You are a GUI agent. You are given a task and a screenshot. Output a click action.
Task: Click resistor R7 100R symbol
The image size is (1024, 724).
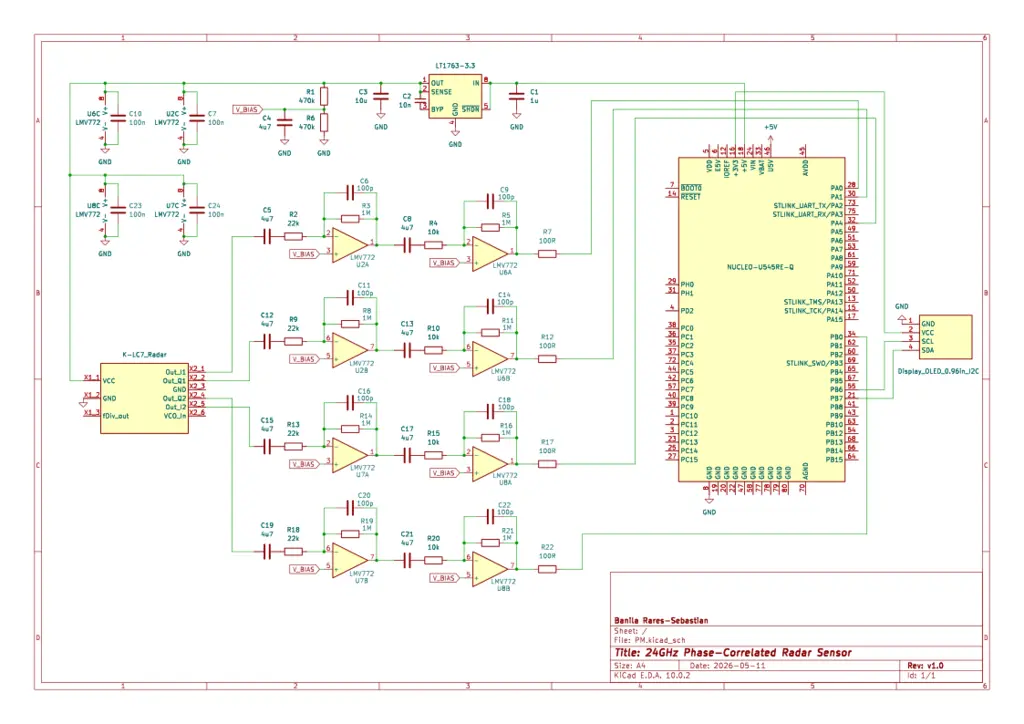click(x=547, y=254)
